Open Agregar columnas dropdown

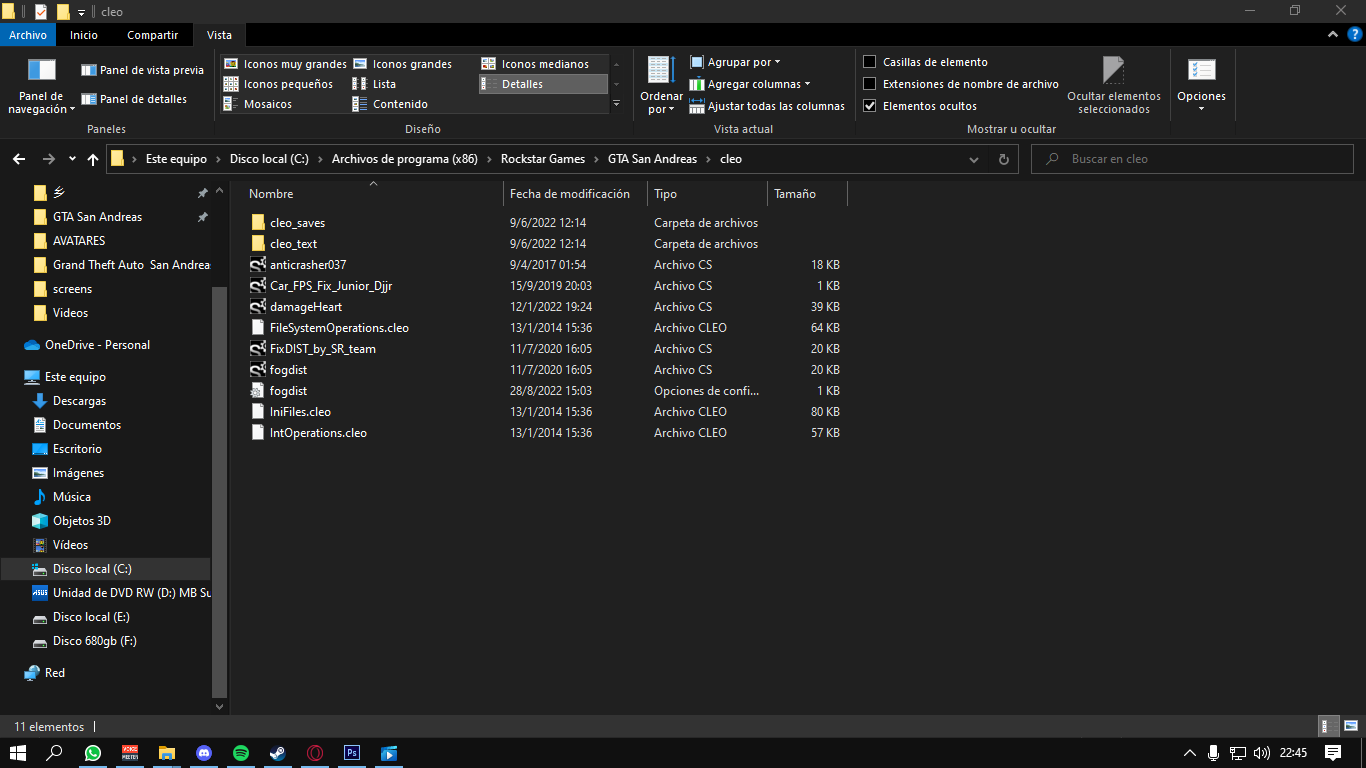point(750,84)
